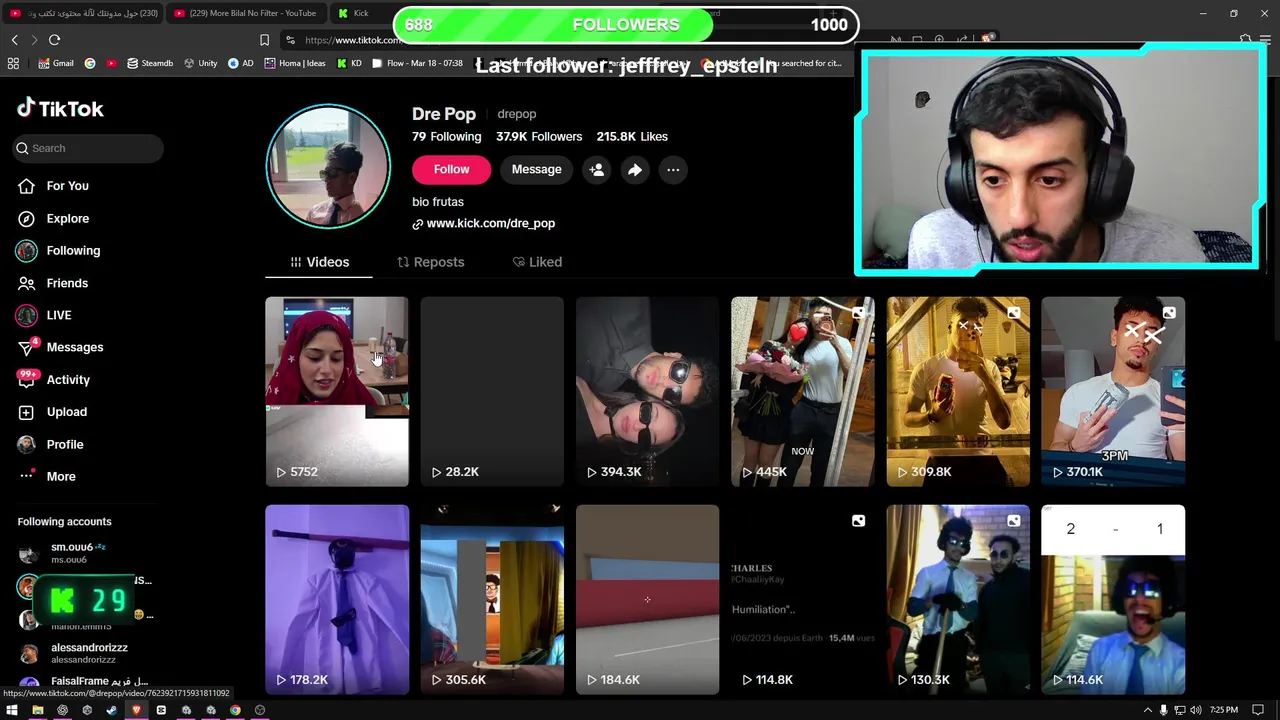Open the sm.ouu6 following account
Image resolution: width=1280 pixels, height=720 pixels.
click(65, 553)
